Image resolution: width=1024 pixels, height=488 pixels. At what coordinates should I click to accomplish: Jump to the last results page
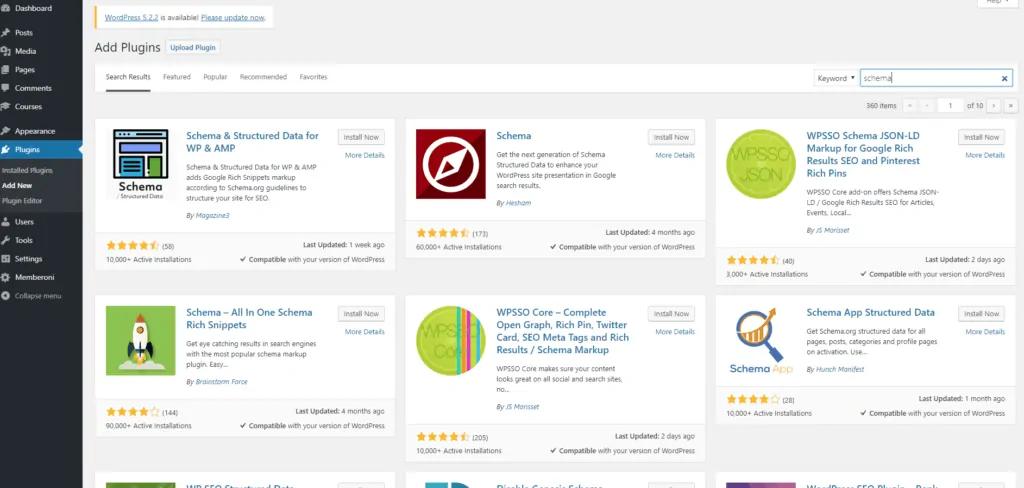click(x=1012, y=105)
